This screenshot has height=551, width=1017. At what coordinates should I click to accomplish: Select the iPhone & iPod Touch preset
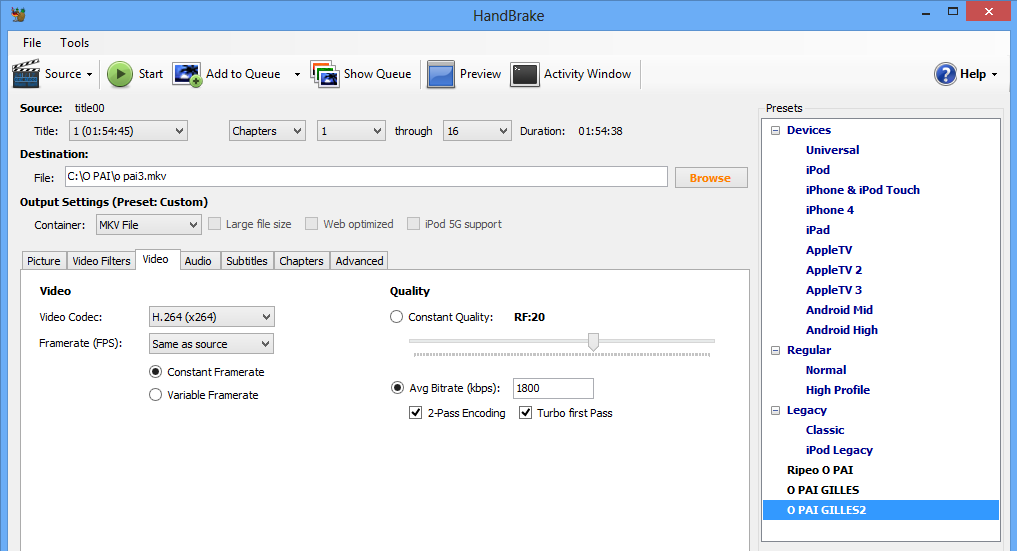tap(863, 190)
